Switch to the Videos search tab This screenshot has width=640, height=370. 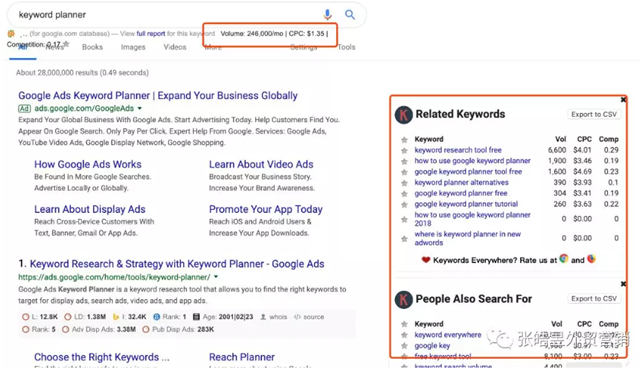pos(175,47)
